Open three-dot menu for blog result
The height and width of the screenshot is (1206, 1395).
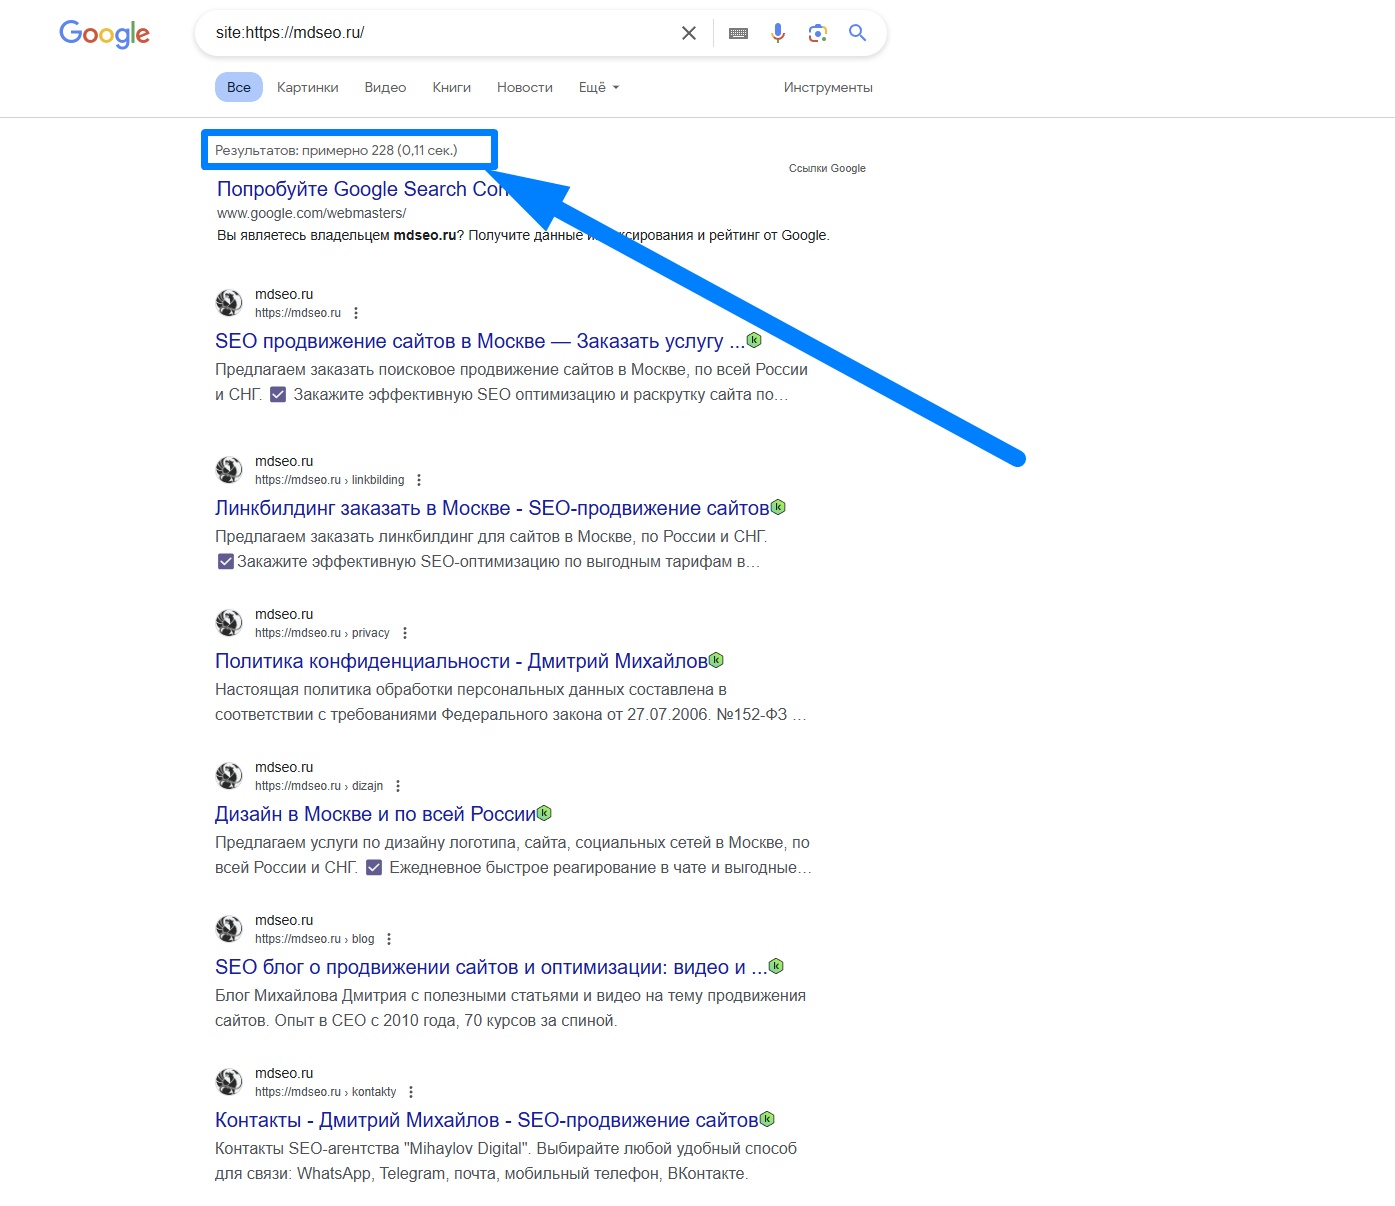(x=389, y=939)
